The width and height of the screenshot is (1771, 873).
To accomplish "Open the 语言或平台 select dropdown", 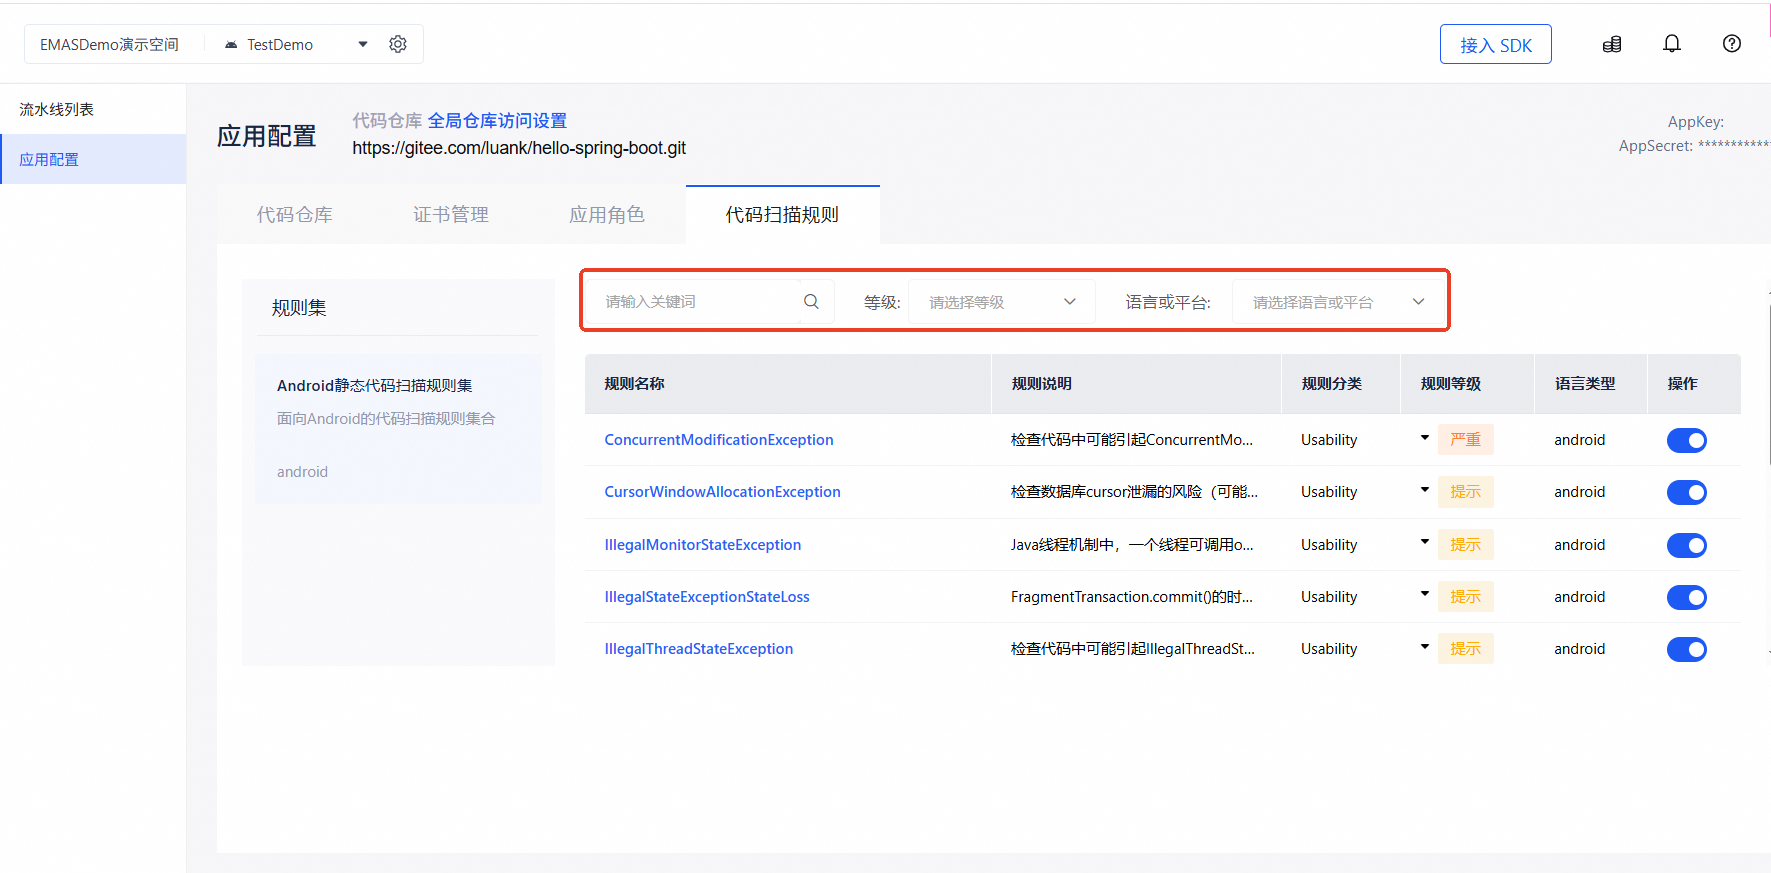I will pyautogui.click(x=1339, y=302).
